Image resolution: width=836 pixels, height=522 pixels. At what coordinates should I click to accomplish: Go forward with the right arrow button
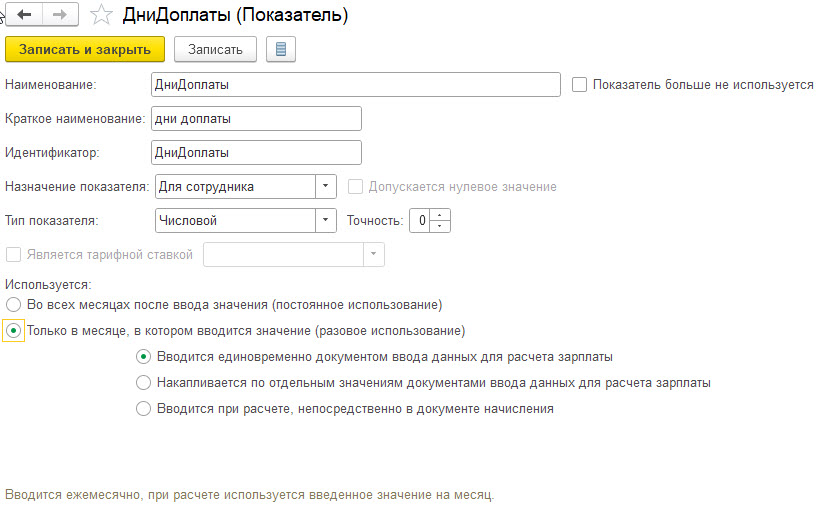tap(60, 14)
